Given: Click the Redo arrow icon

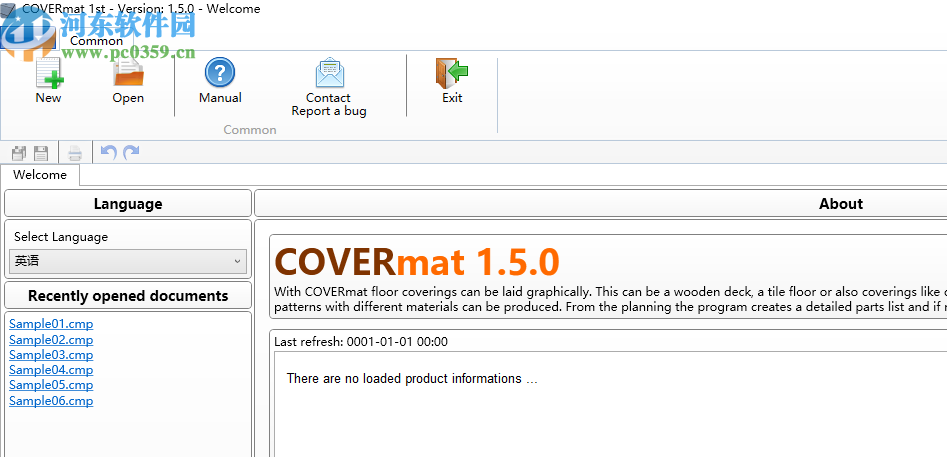Looking at the screenshot, I should tap(131, 152).
